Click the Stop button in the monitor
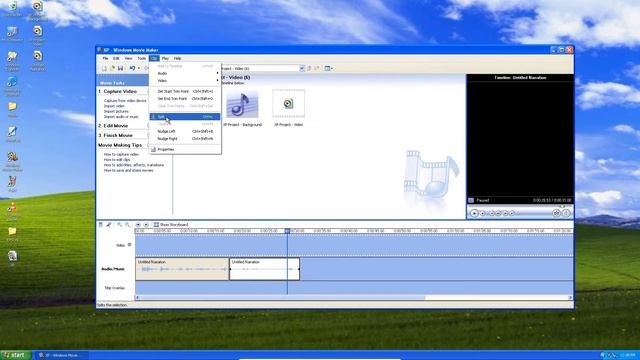The height and width of the screenshot is (360, 640). tap(483, 213)
